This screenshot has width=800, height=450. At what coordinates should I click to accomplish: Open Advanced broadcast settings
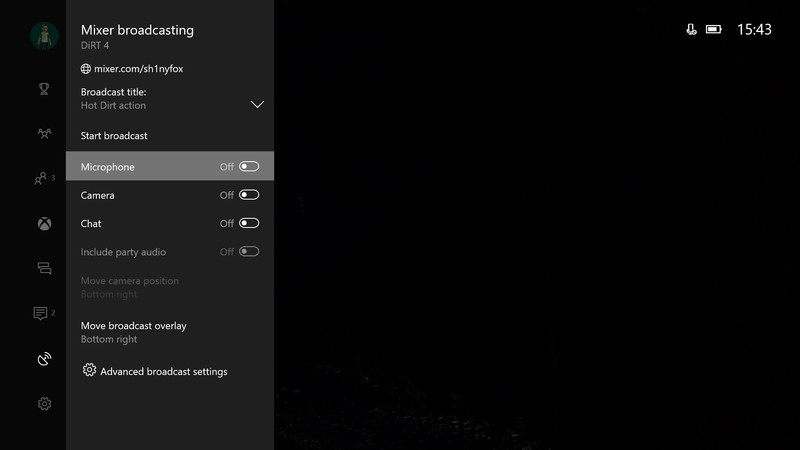coord(164,371)
